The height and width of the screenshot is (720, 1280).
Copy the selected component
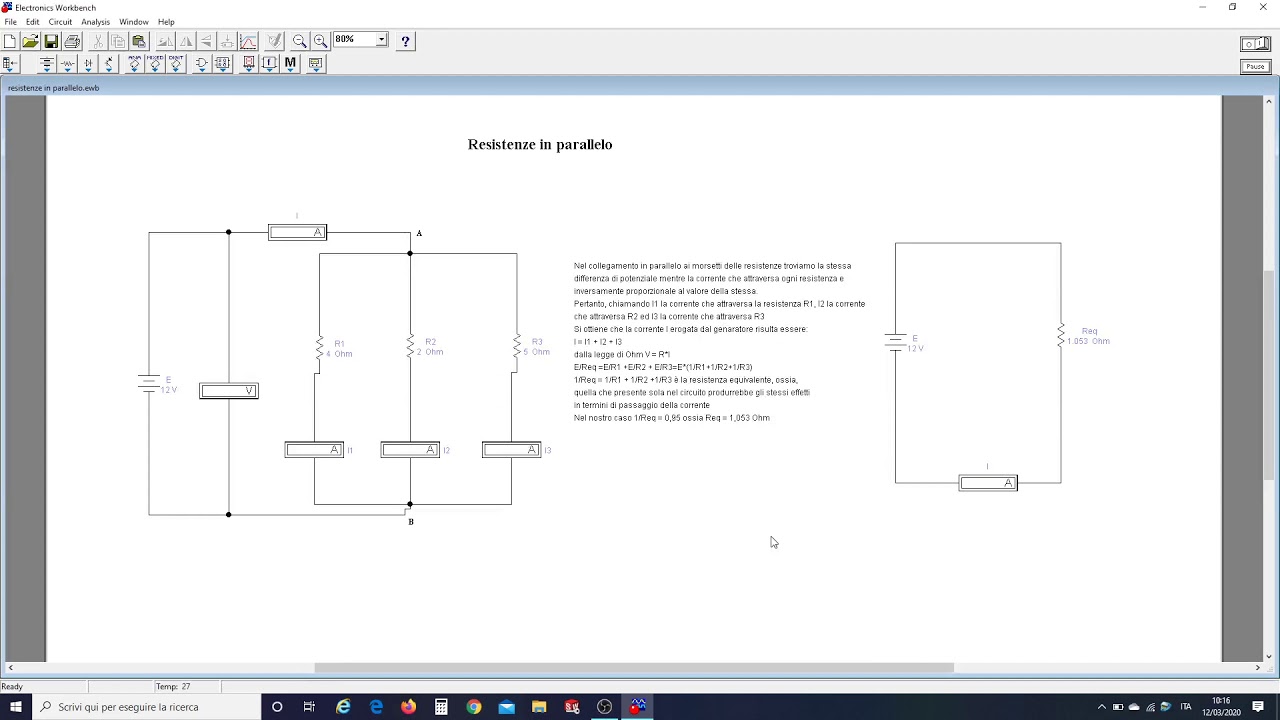coord(118,41)
